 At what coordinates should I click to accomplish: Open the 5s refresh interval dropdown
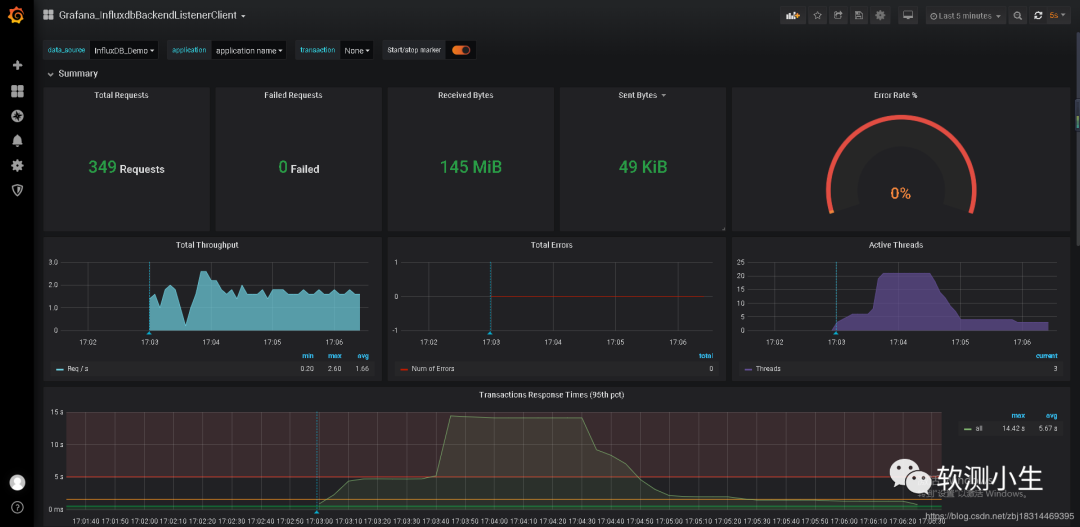click(x=1057, y=16)
